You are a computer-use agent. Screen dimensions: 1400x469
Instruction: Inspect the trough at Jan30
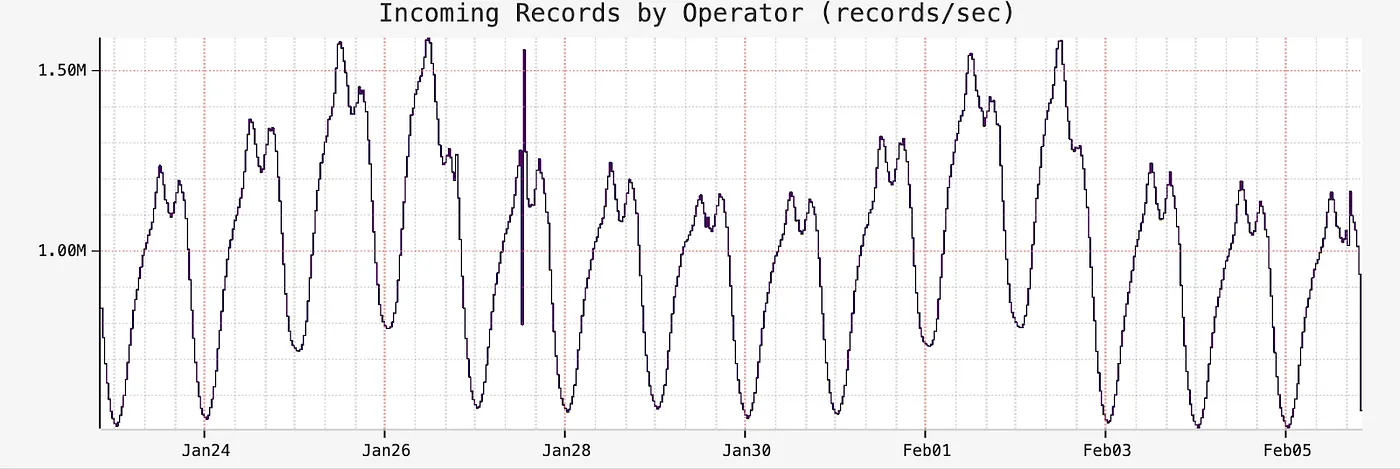(x=747, y=416)
